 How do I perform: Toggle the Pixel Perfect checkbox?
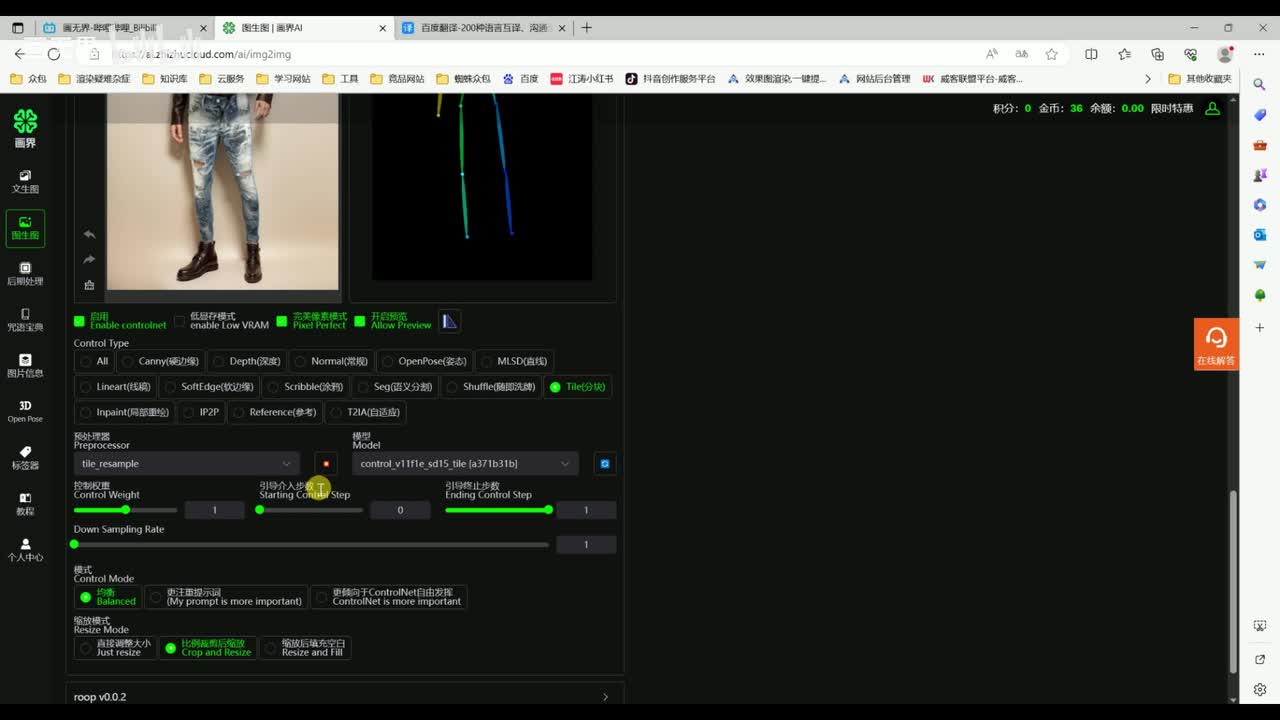tap(282, 321)
